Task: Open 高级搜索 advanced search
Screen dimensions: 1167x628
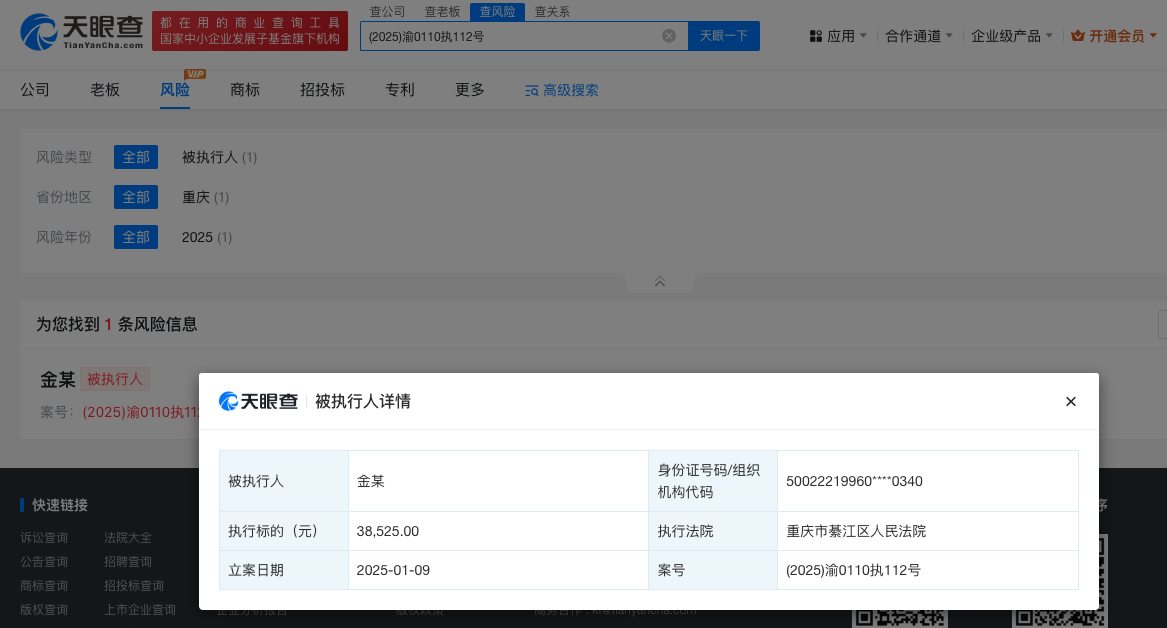Action: click(562, 90)
